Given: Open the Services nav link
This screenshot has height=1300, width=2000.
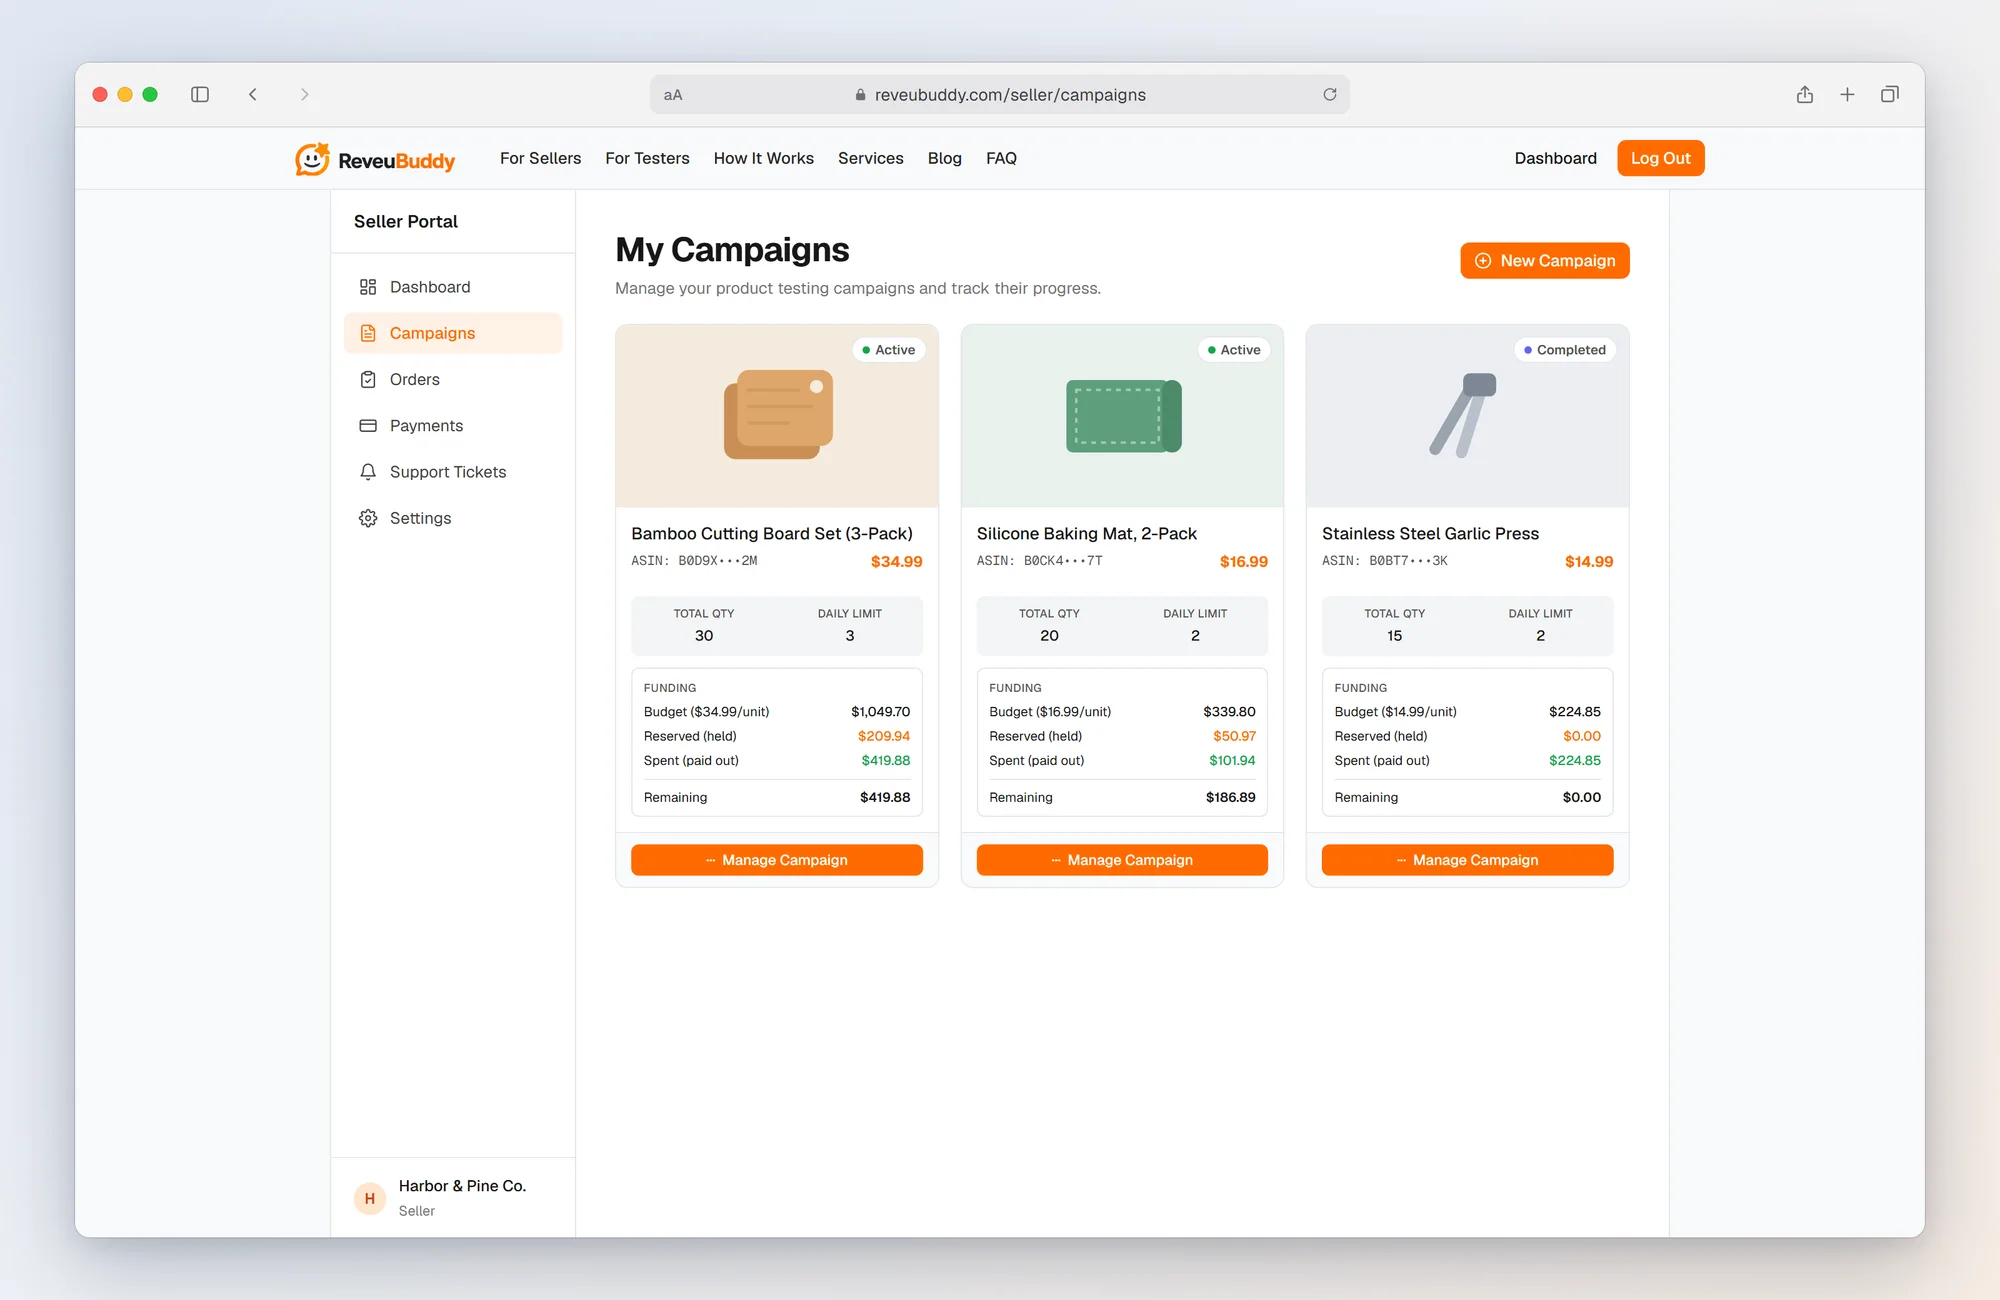Looking at the screenshot, I should 871,158.
